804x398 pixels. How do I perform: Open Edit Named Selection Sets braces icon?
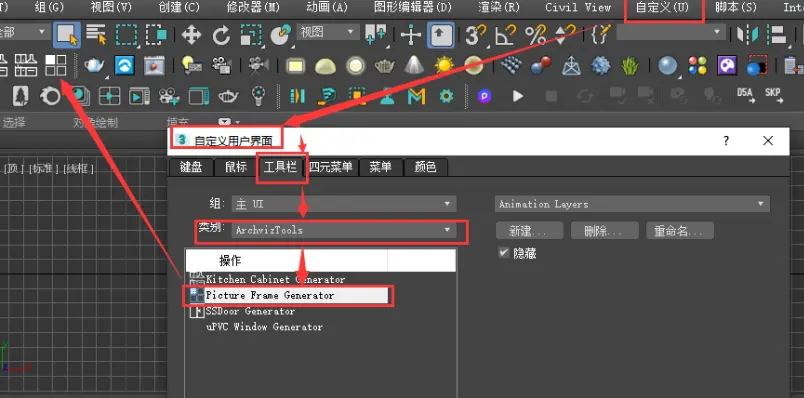(600, 35)
